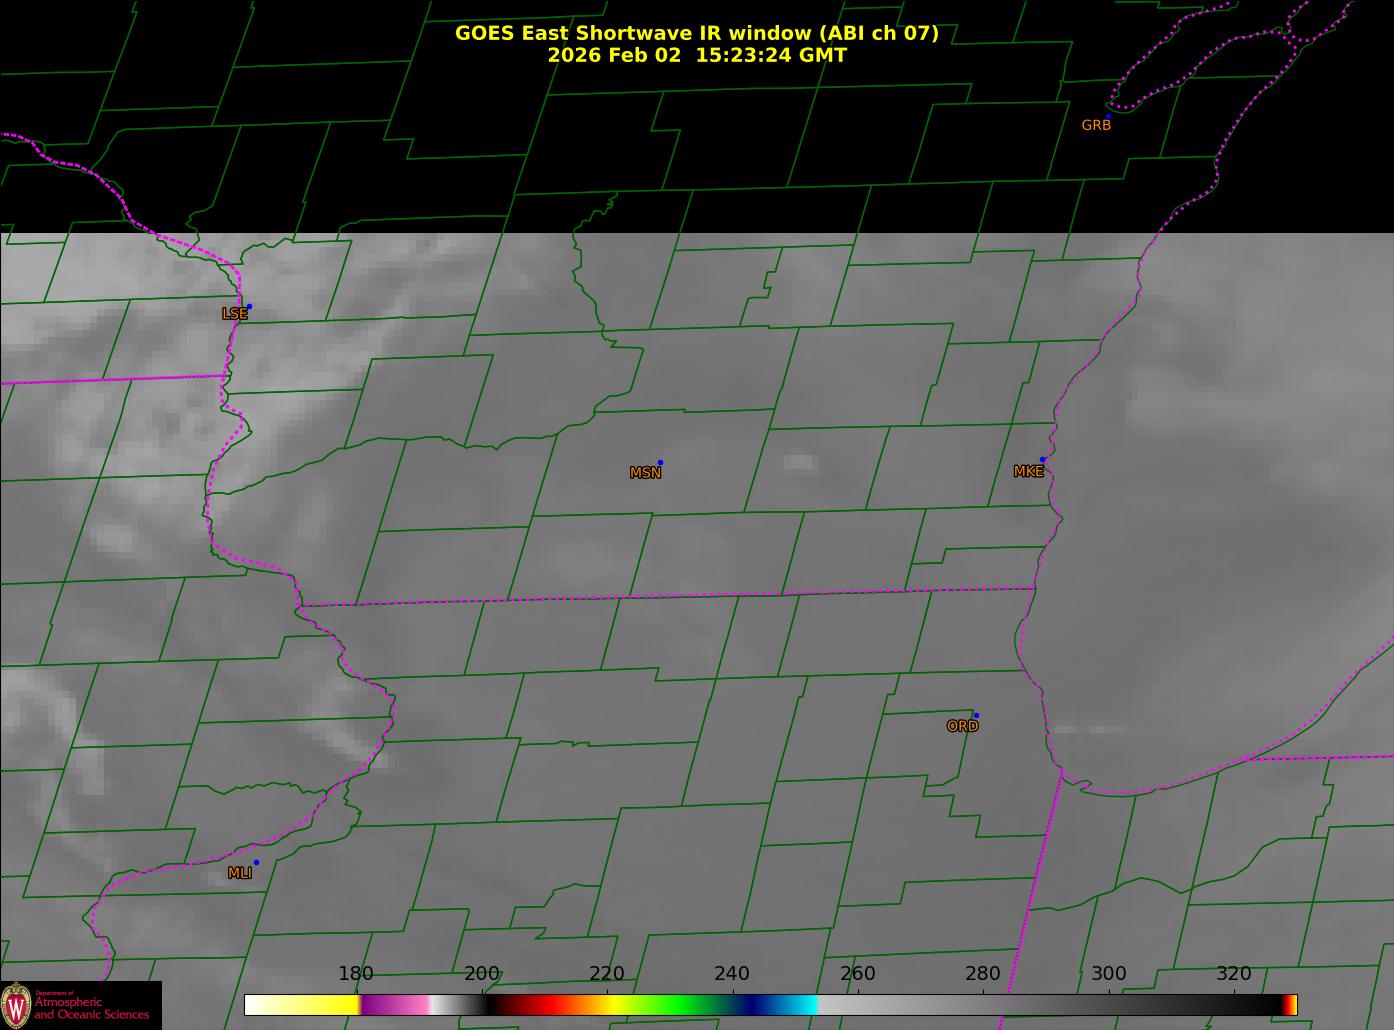Click the blue station dot at GRB

(1108, 116)
